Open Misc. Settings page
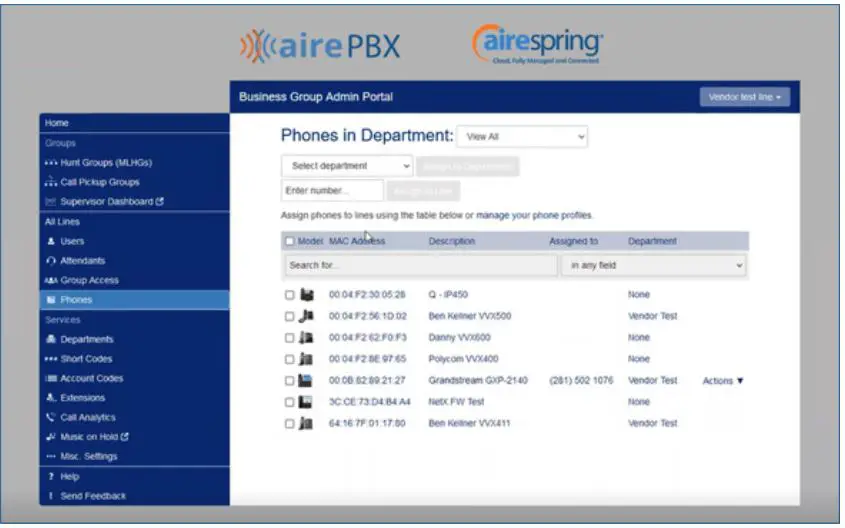Viewport: 845px width, 528px height. (88, 456)
